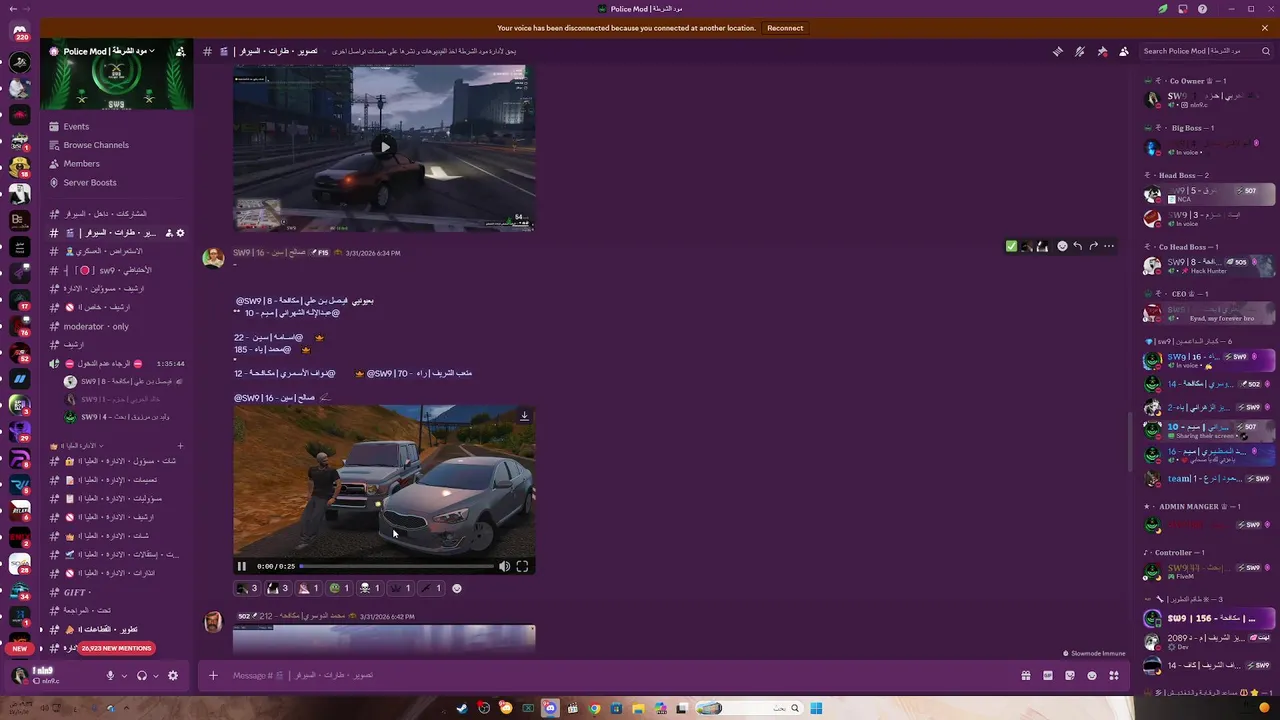1280x720 pixels.
Task: Open notification settings bell in channel header
Action: coord(1080,51)
